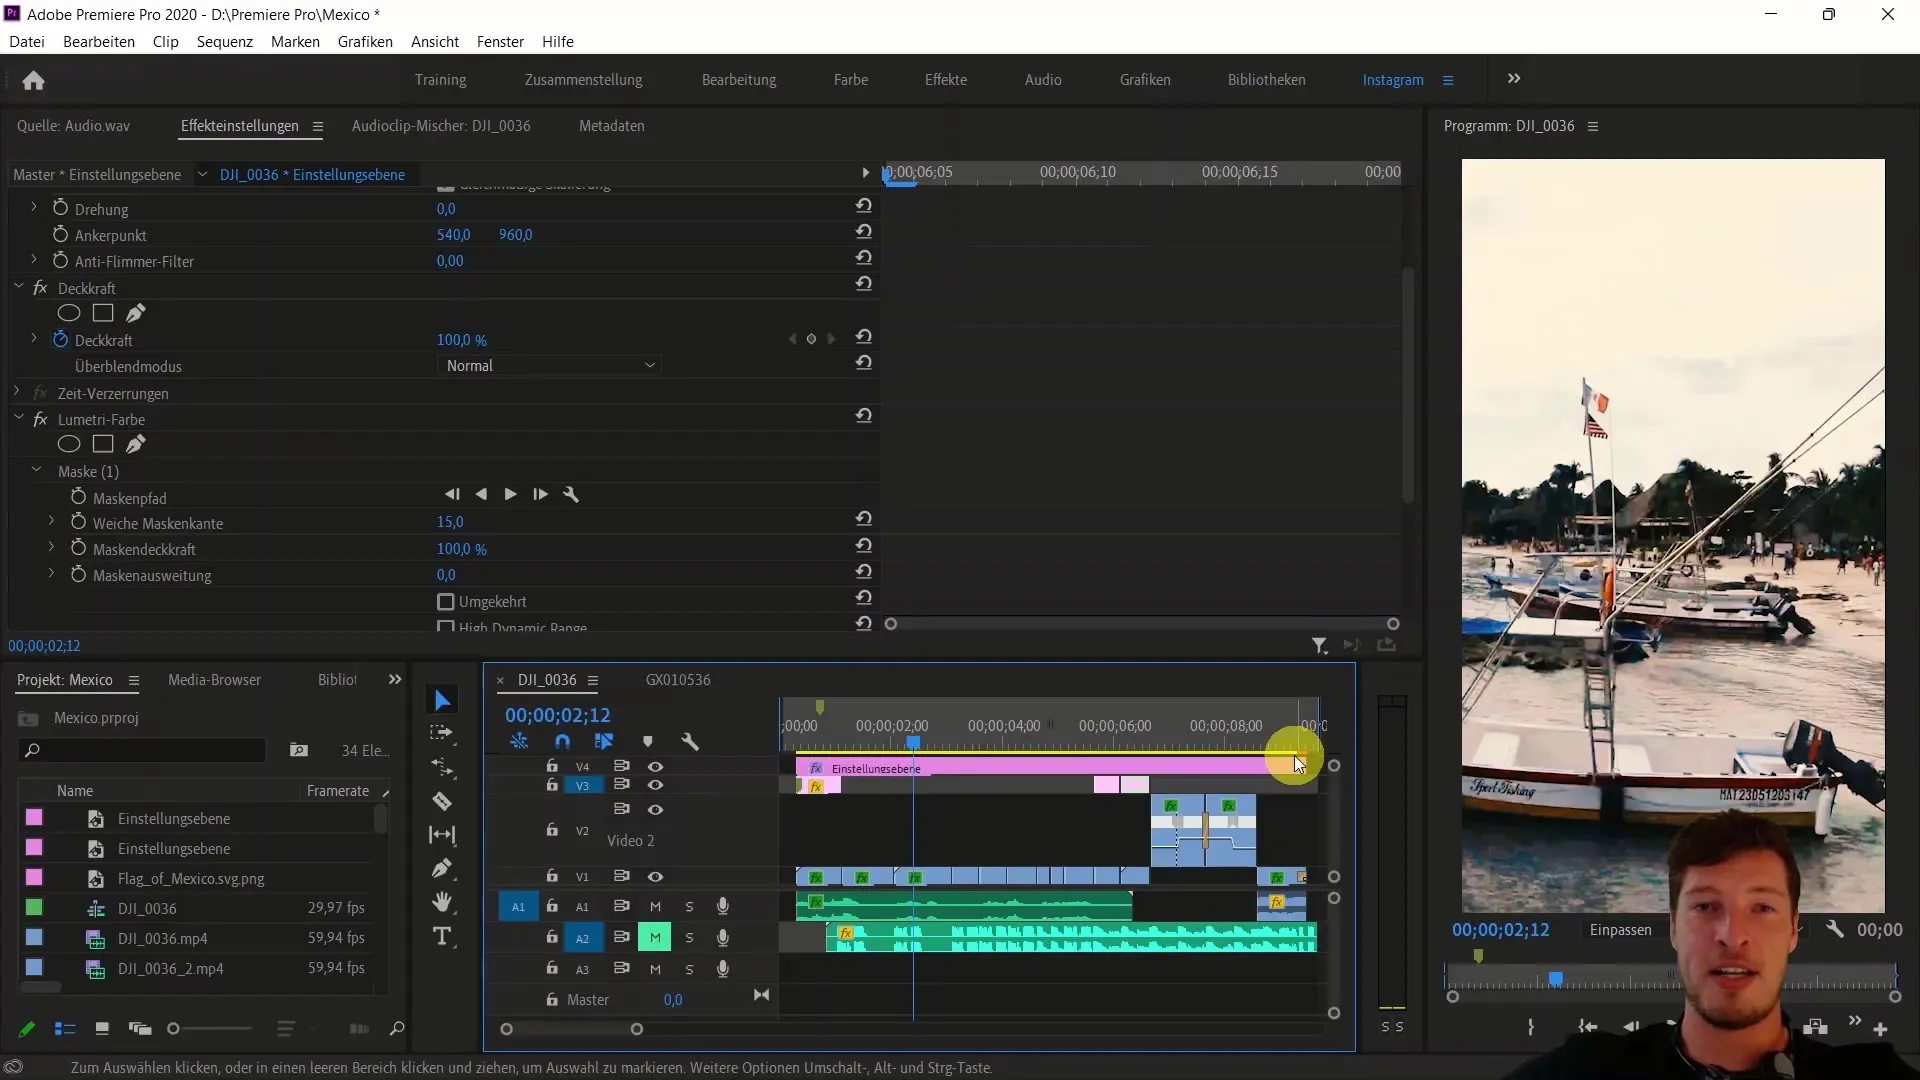The width and height of the screenshot is (1920, 1080).
Task: Solo audio track A3
Action: (689, 969)
